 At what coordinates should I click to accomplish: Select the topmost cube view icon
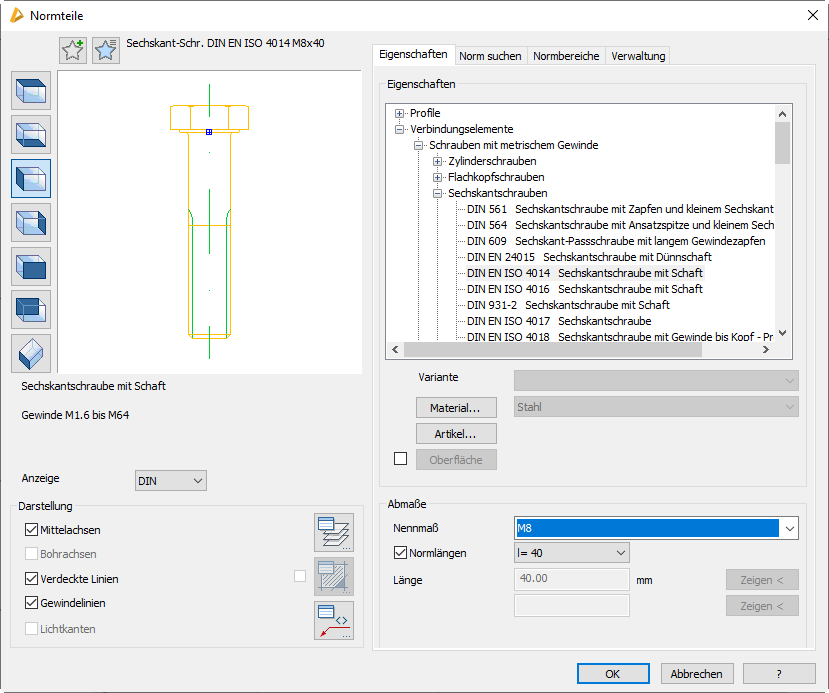tap(31, 91)
